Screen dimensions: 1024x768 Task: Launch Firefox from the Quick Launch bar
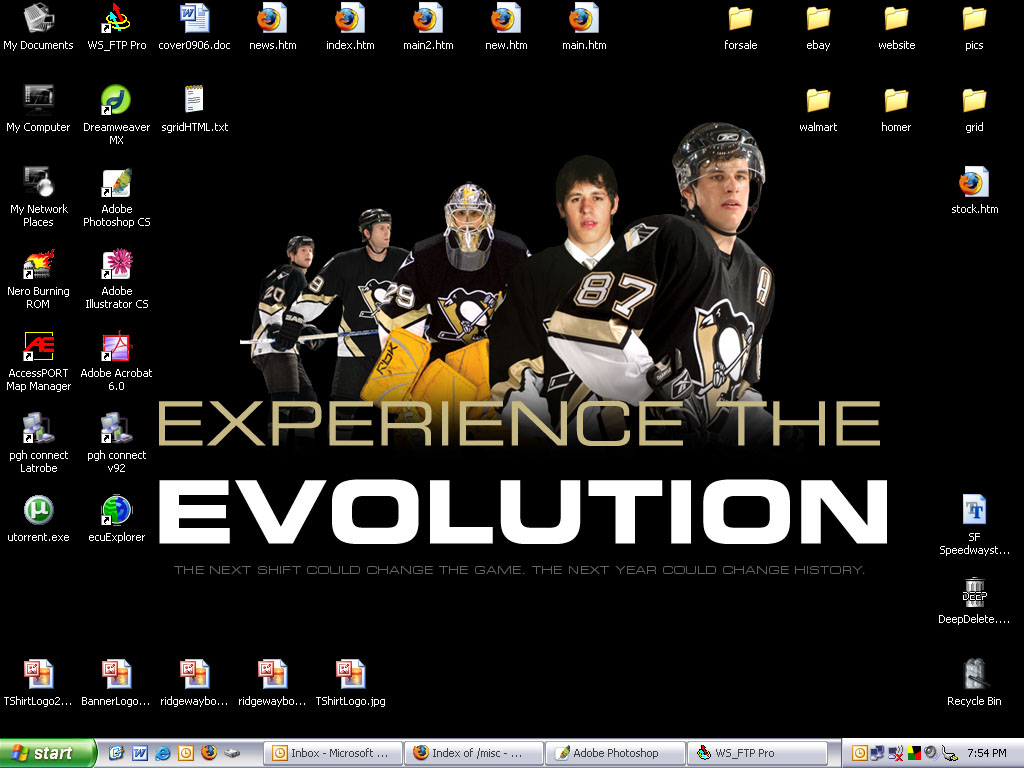(x=209, y=752)
